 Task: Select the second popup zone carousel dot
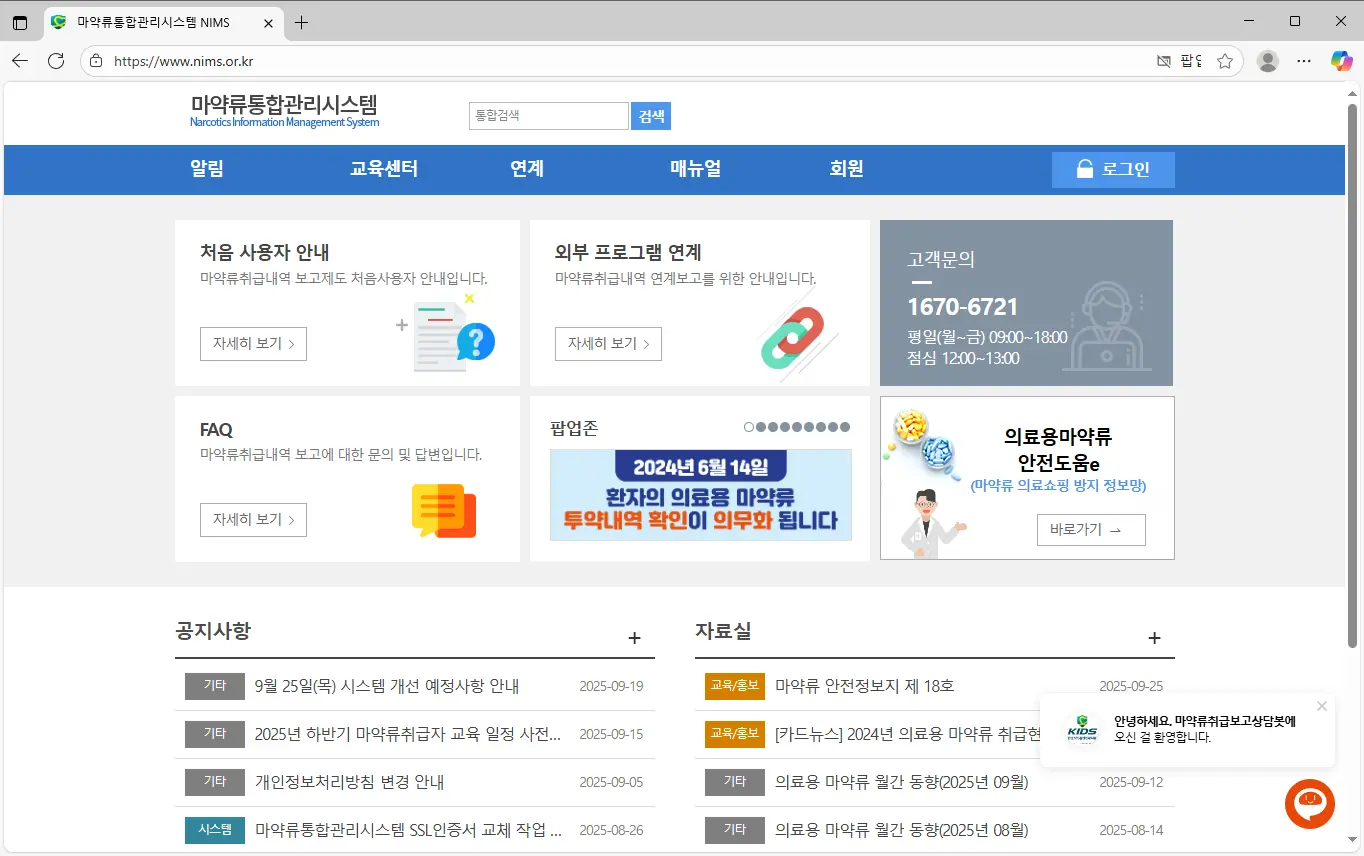761,427
